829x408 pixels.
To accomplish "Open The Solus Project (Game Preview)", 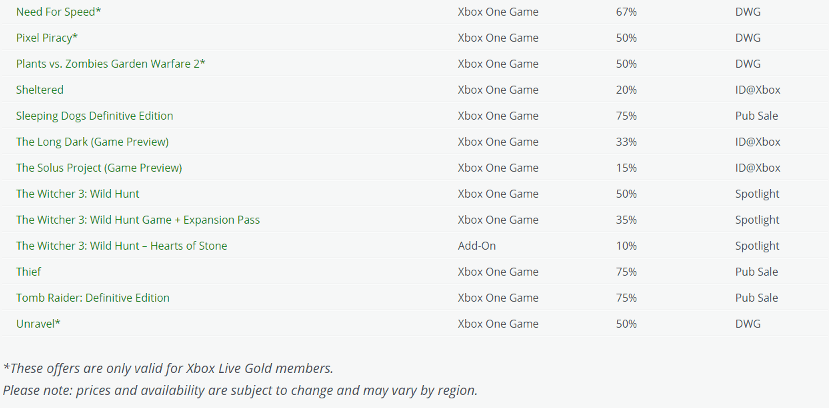I will (x=98, y=168).
